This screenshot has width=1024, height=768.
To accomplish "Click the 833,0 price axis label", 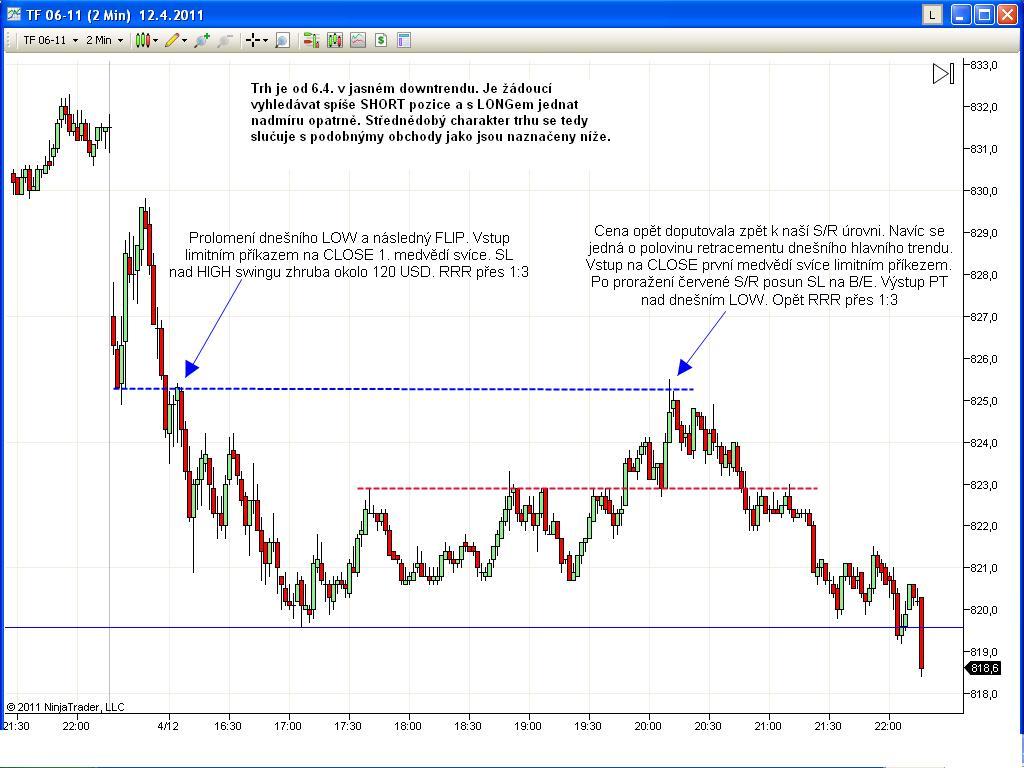I will click(985, 65).
